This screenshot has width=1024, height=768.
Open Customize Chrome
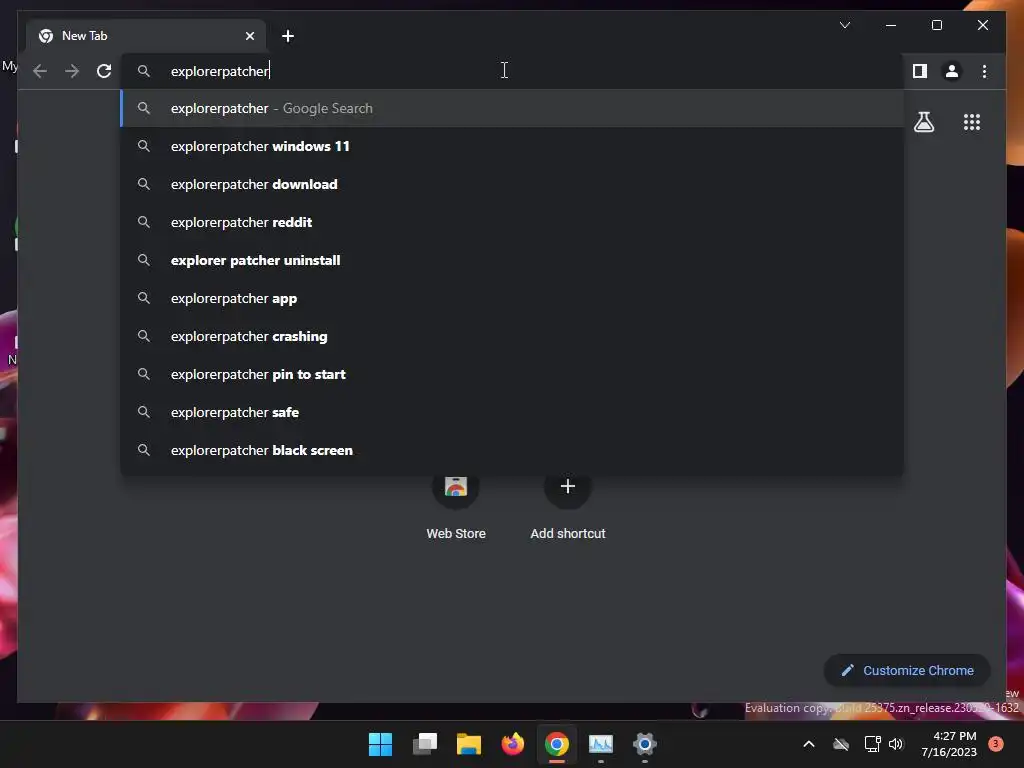(x=907, y=671)
